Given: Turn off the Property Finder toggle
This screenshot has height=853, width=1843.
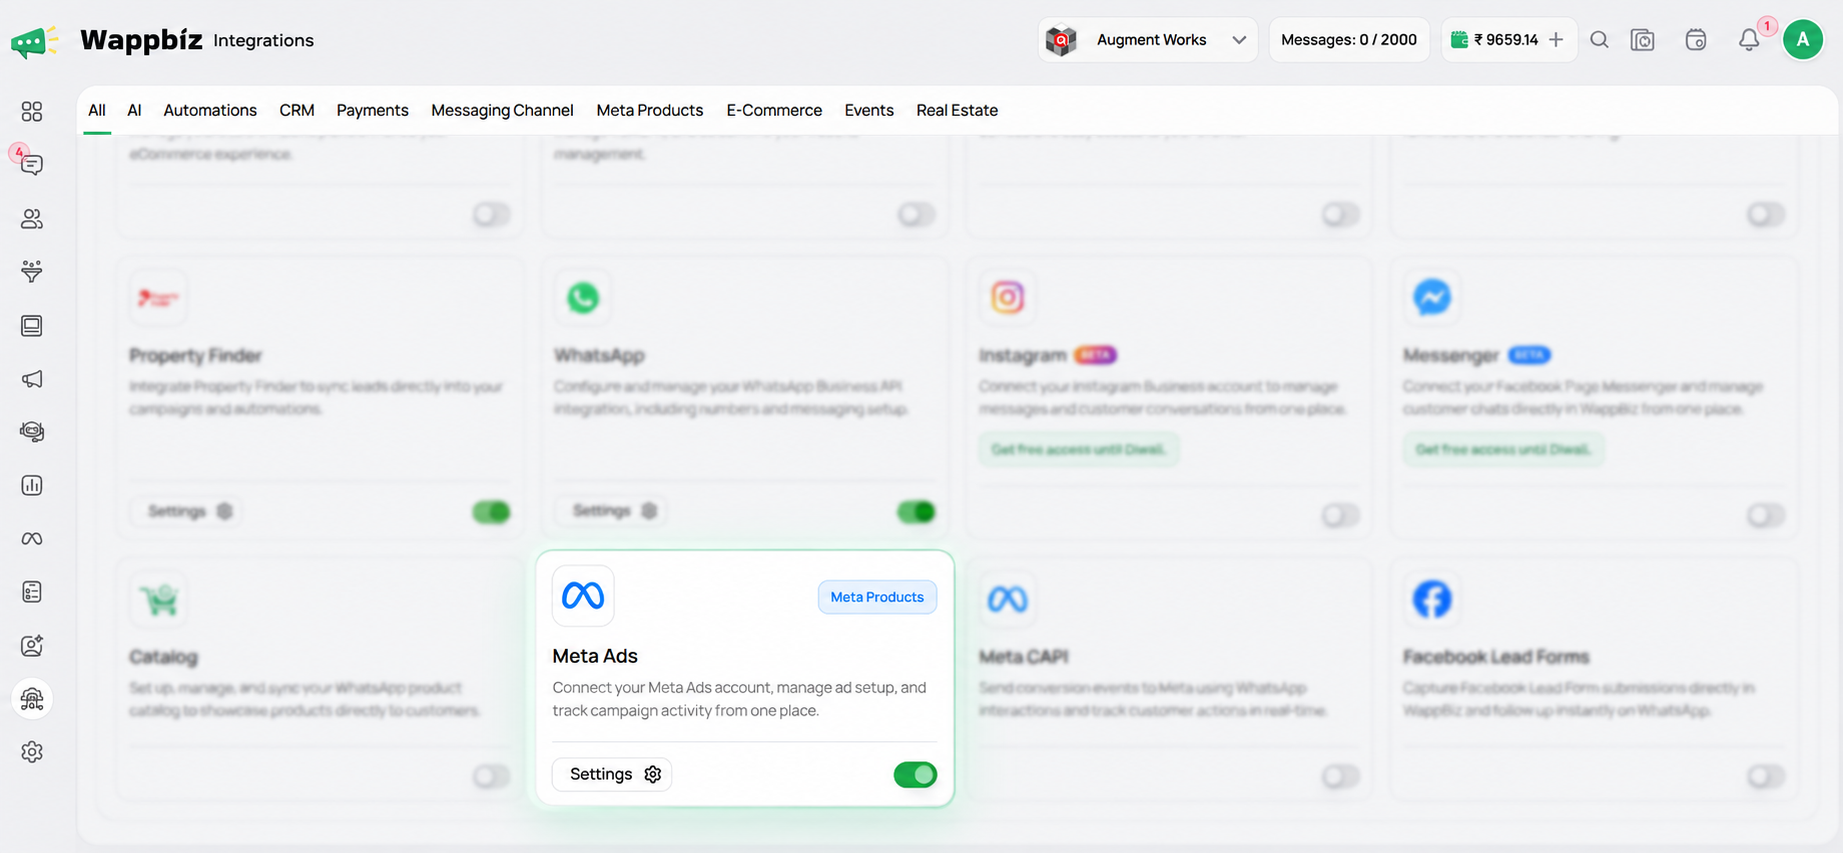Looking at the screenshot, I should point(491,512).
